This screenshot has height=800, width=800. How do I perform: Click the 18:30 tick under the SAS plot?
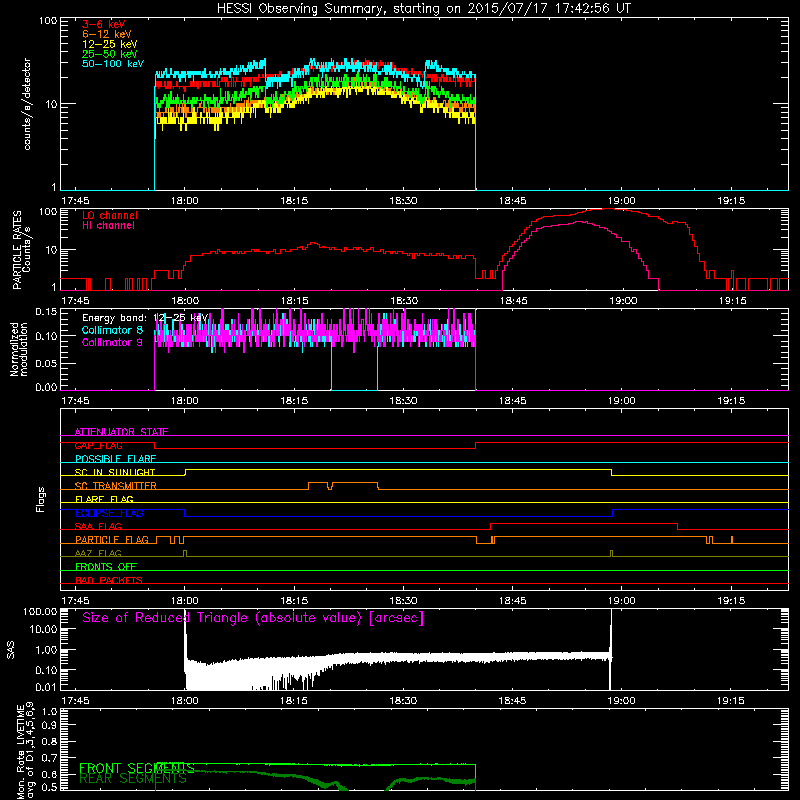click(403, 701)
